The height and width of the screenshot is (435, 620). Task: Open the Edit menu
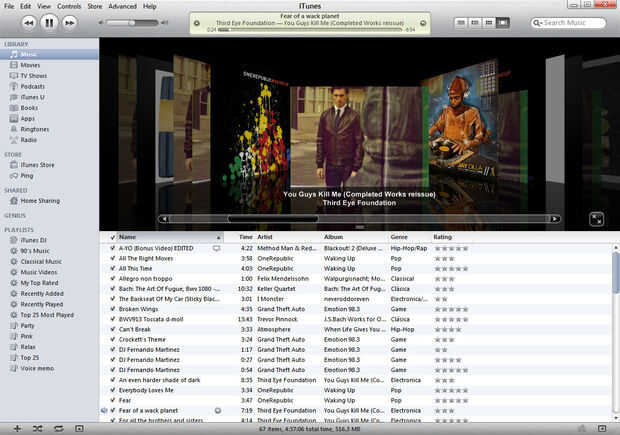[26, 6]
